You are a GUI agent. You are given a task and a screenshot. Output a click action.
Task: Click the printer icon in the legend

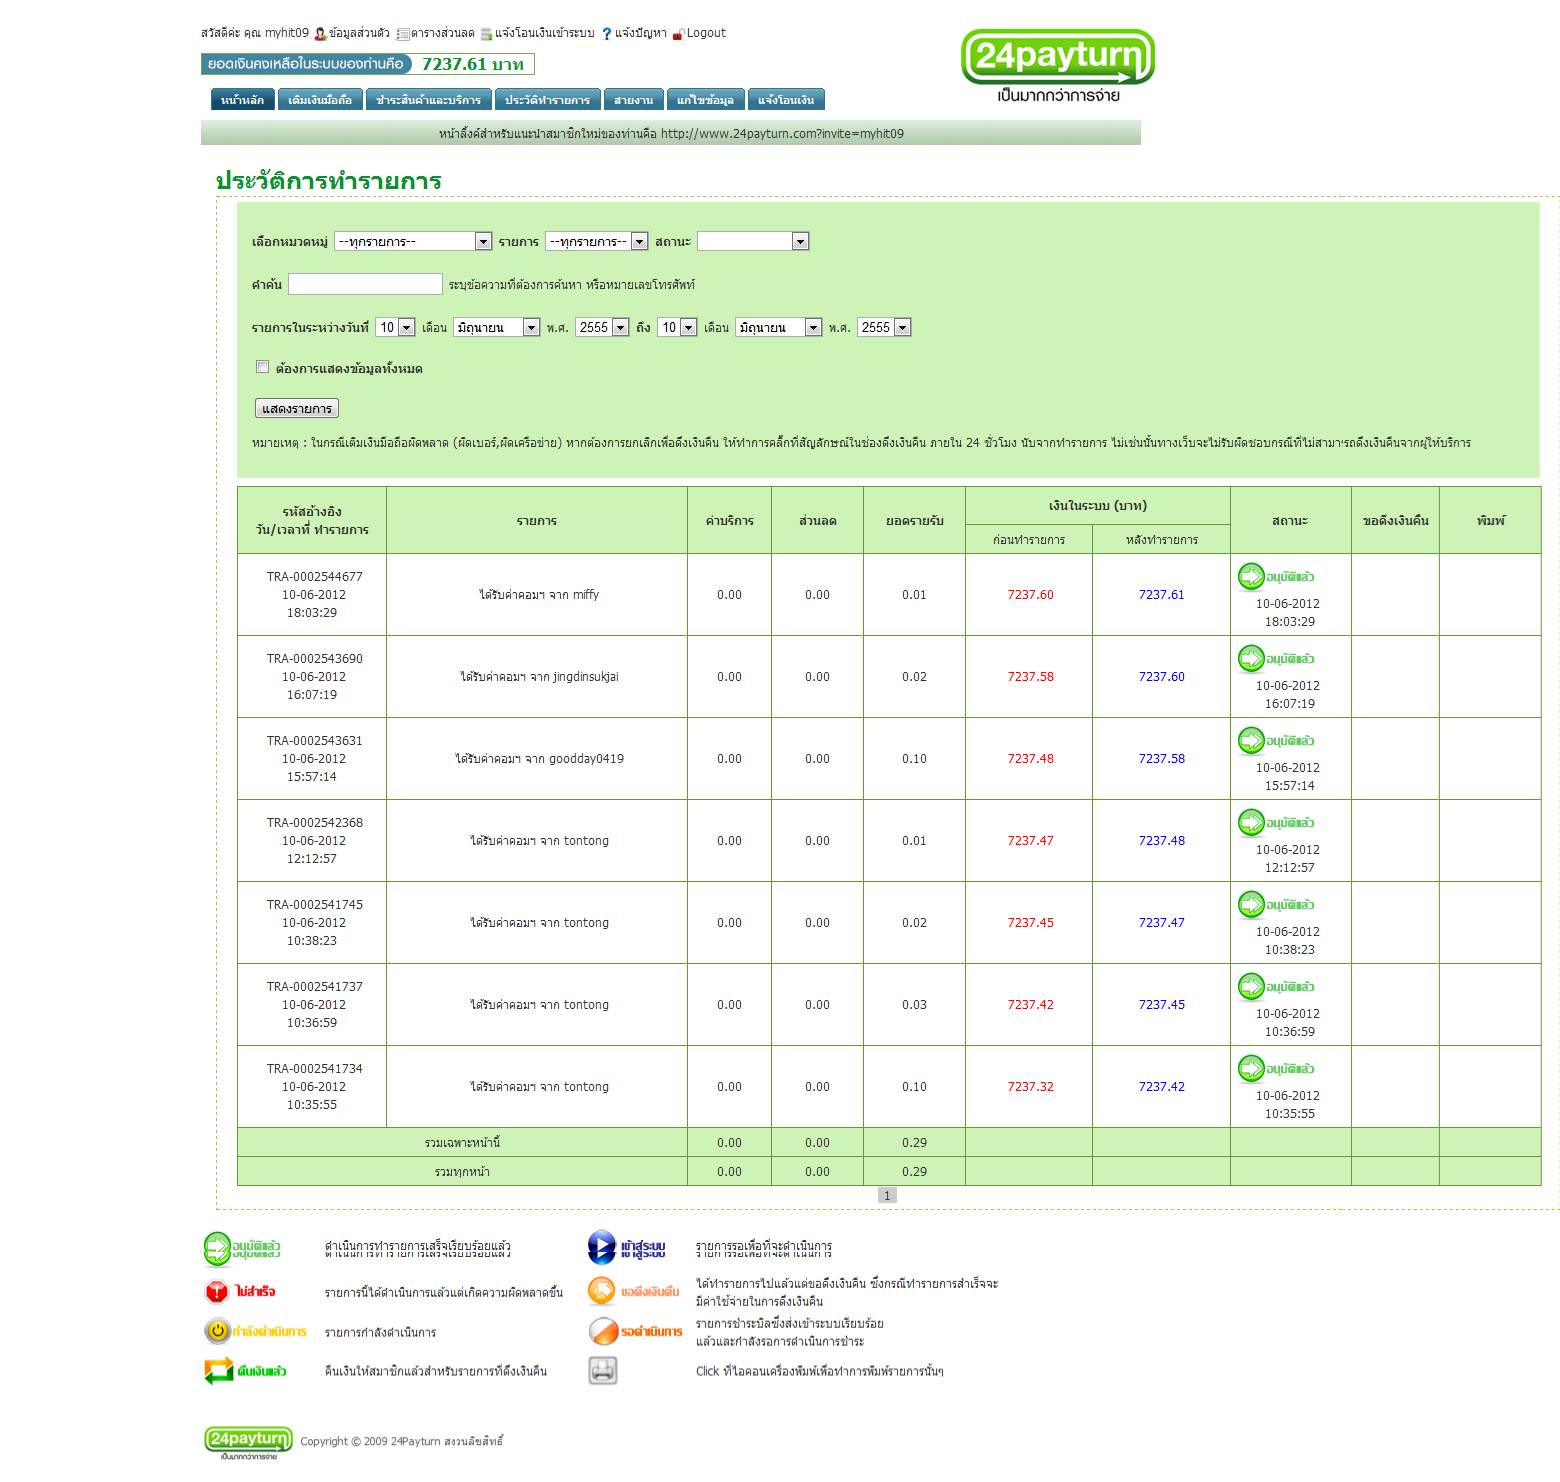[603, 1371]
